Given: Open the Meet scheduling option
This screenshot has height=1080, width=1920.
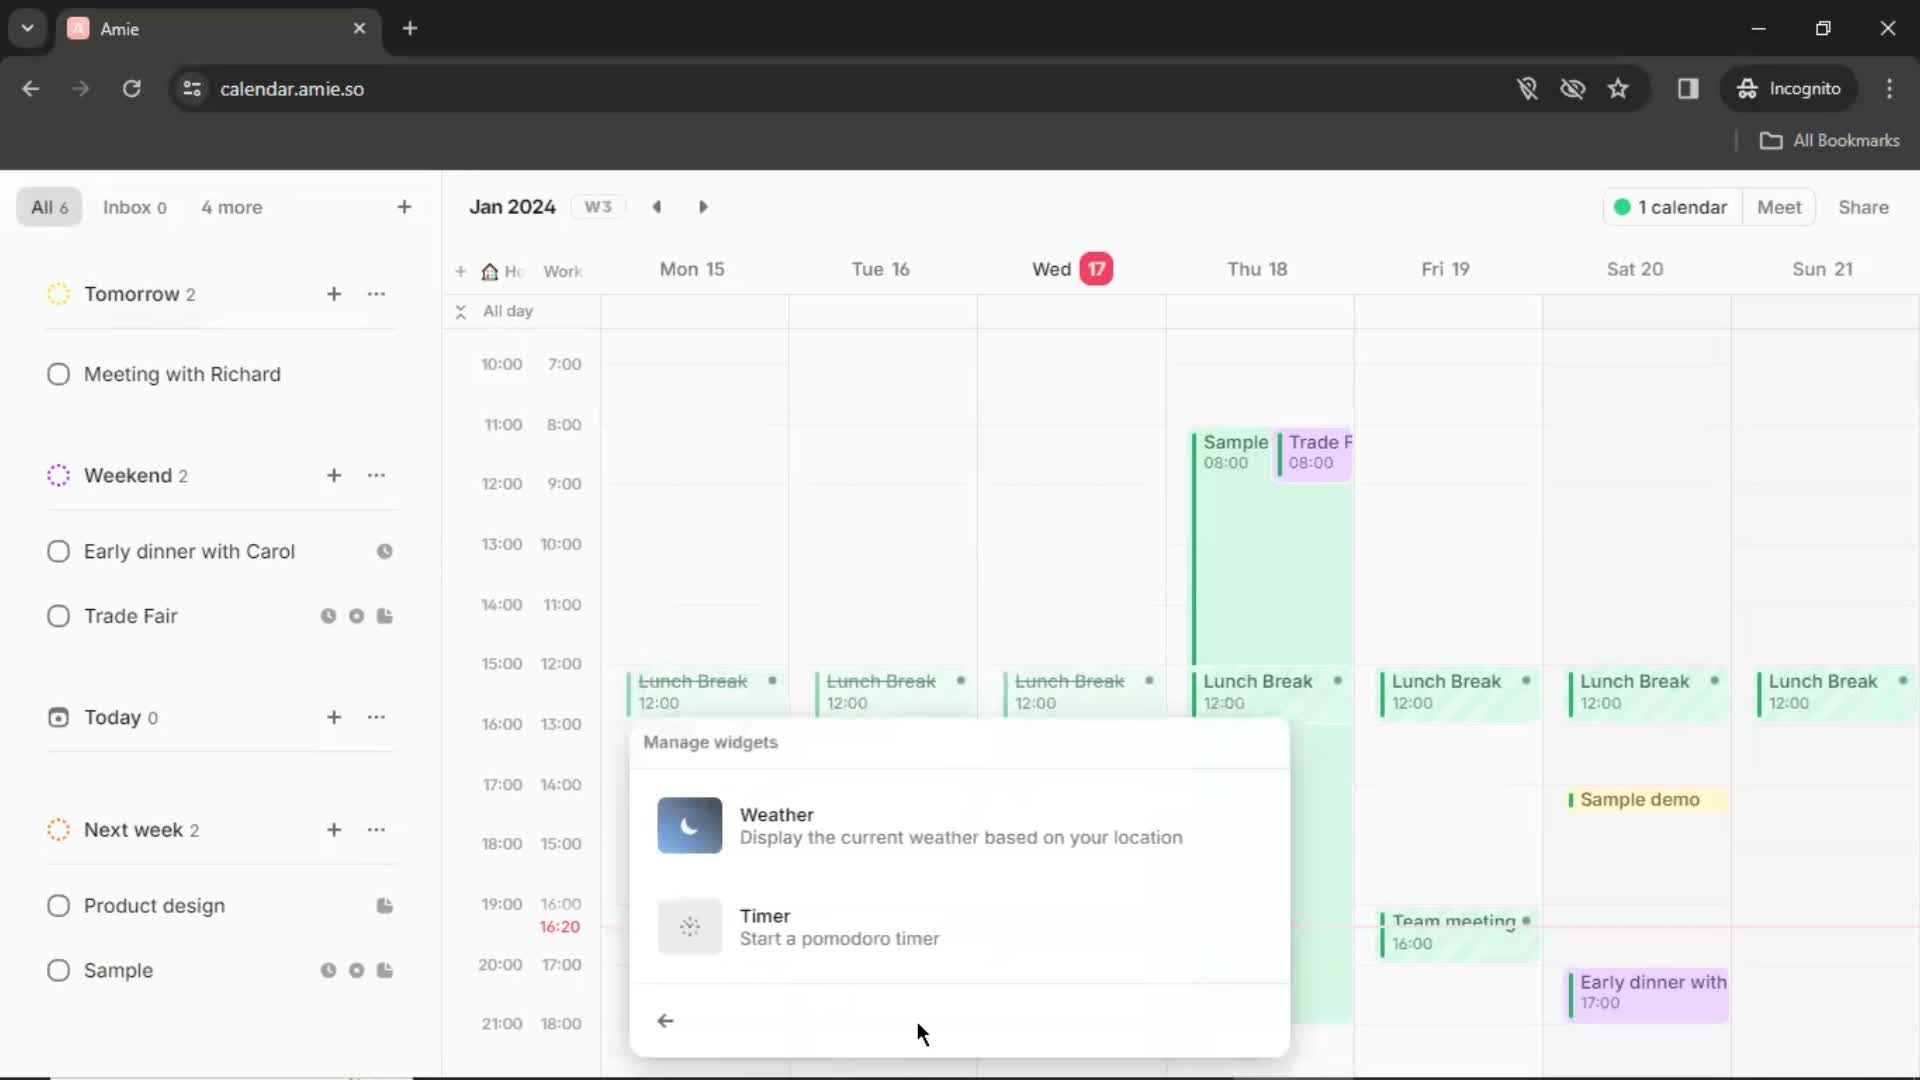Looking at the screenshot, I should tap(1780, 207).
